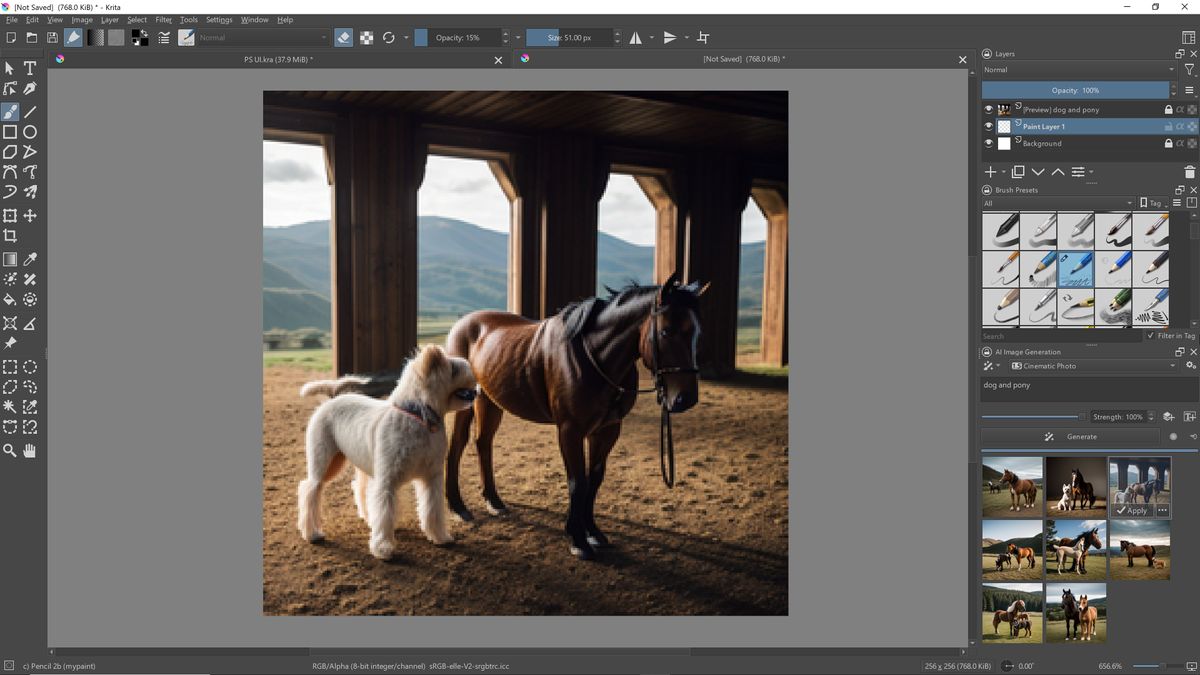Delete the selected layer using the trash icon
This screenshot has height=675, width=1200.
(1190, 171)
